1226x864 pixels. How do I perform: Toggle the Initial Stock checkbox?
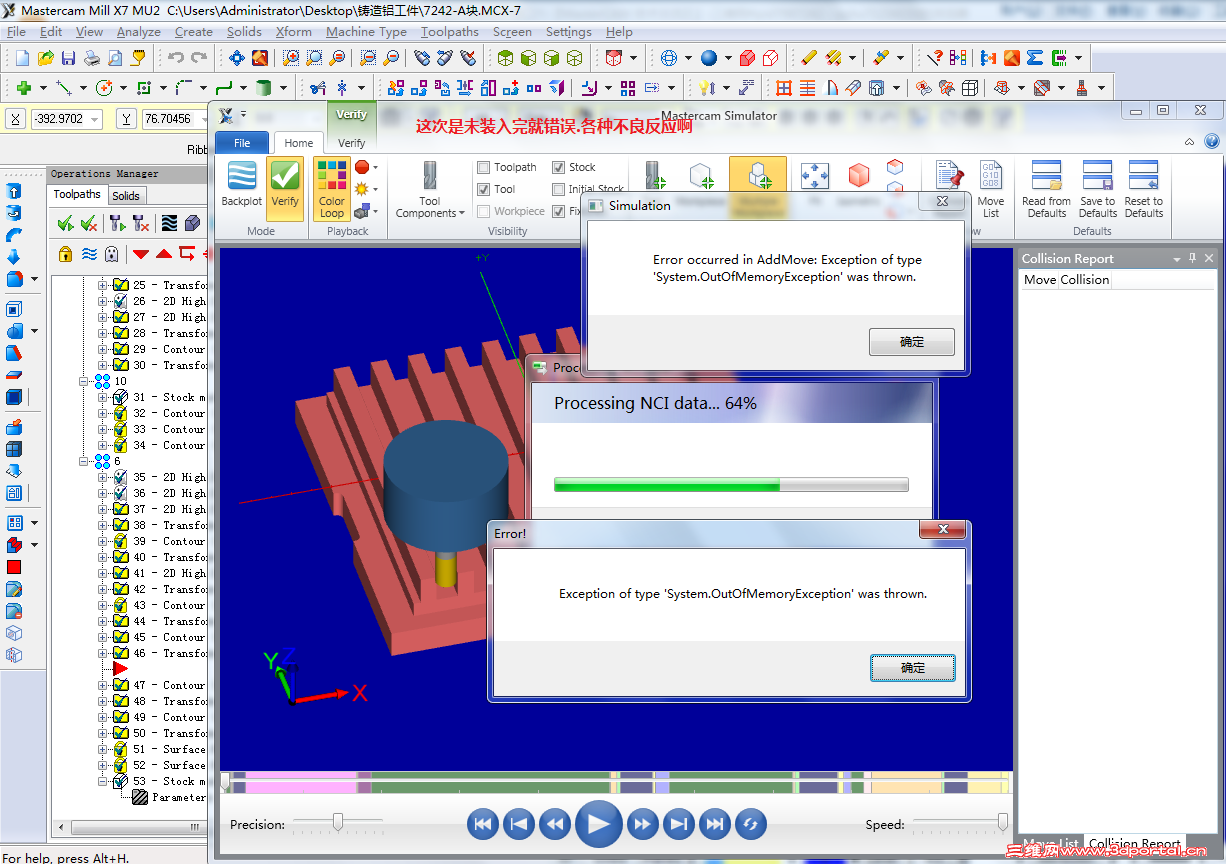point(559,189)
